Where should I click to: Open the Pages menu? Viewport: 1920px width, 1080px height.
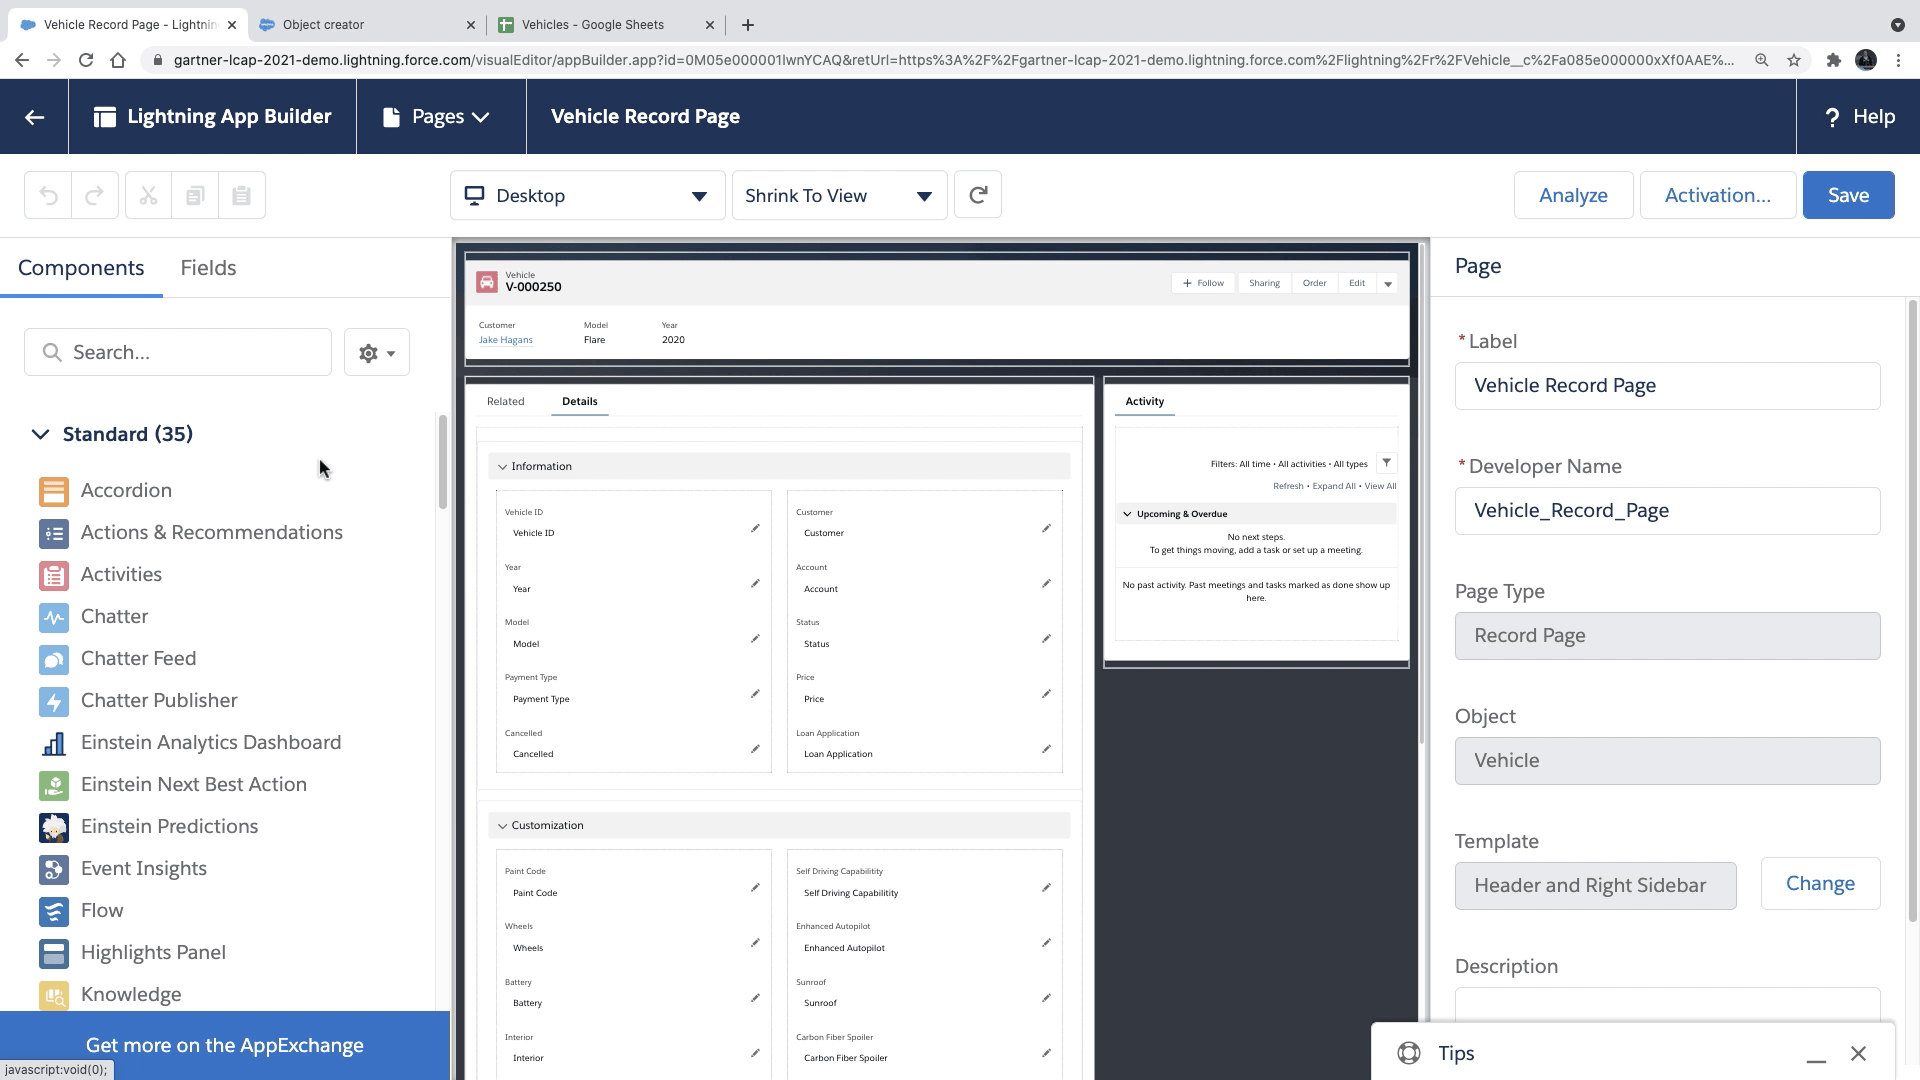coord(437,117)
